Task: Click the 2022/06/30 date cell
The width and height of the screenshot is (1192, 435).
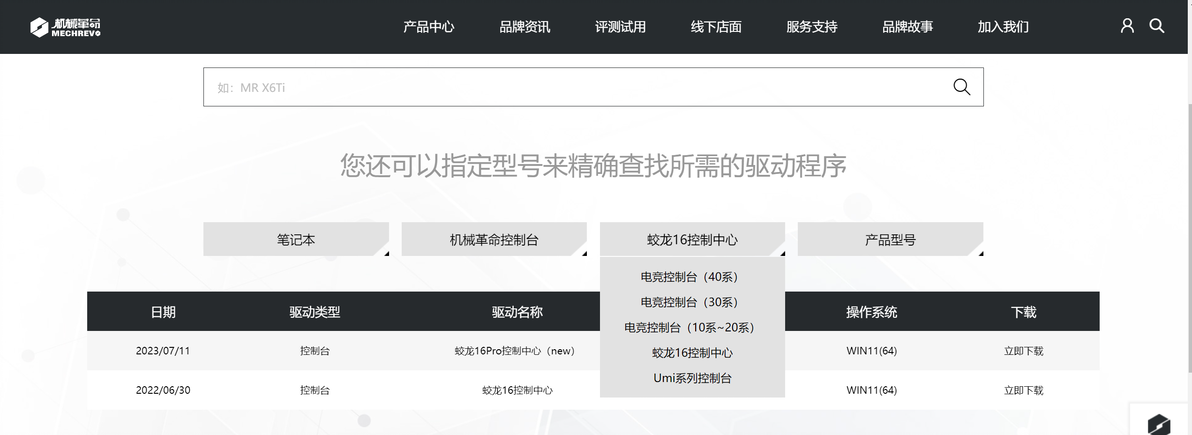Action: (x=163, y=390)
